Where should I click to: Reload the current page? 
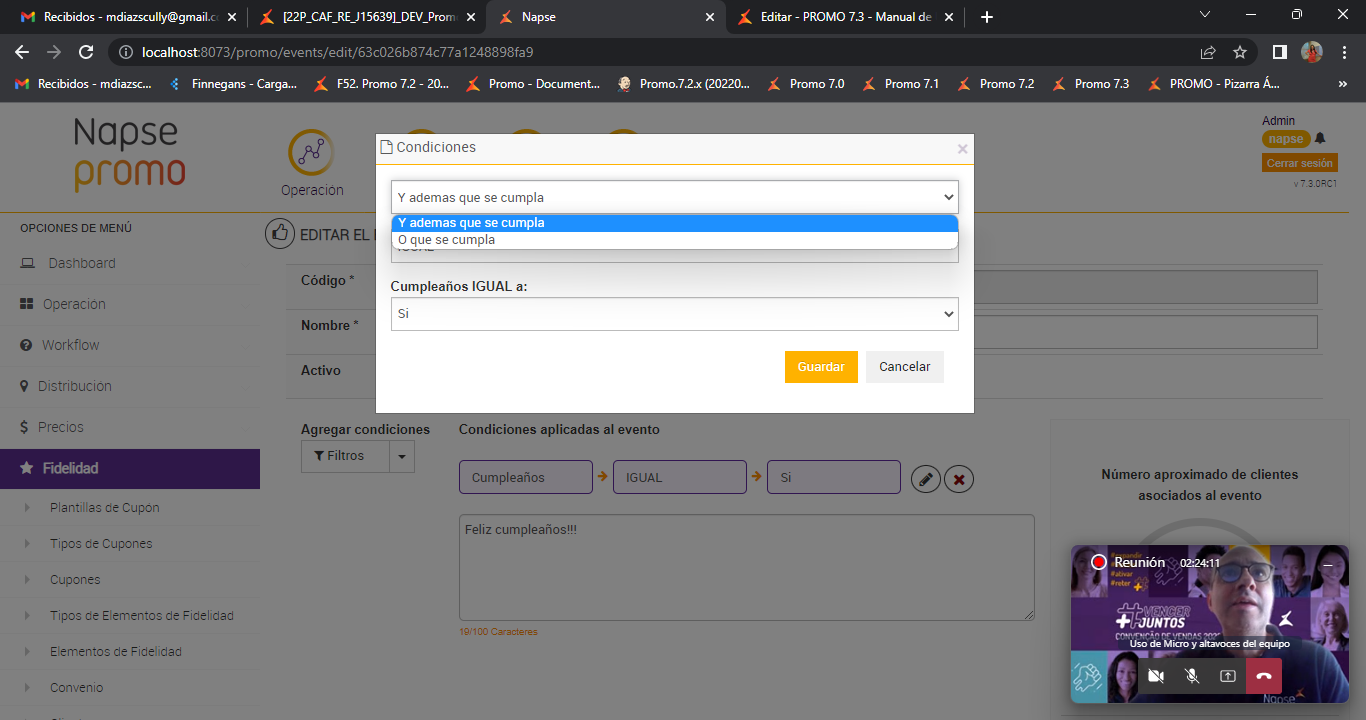[x=86, y=52]
